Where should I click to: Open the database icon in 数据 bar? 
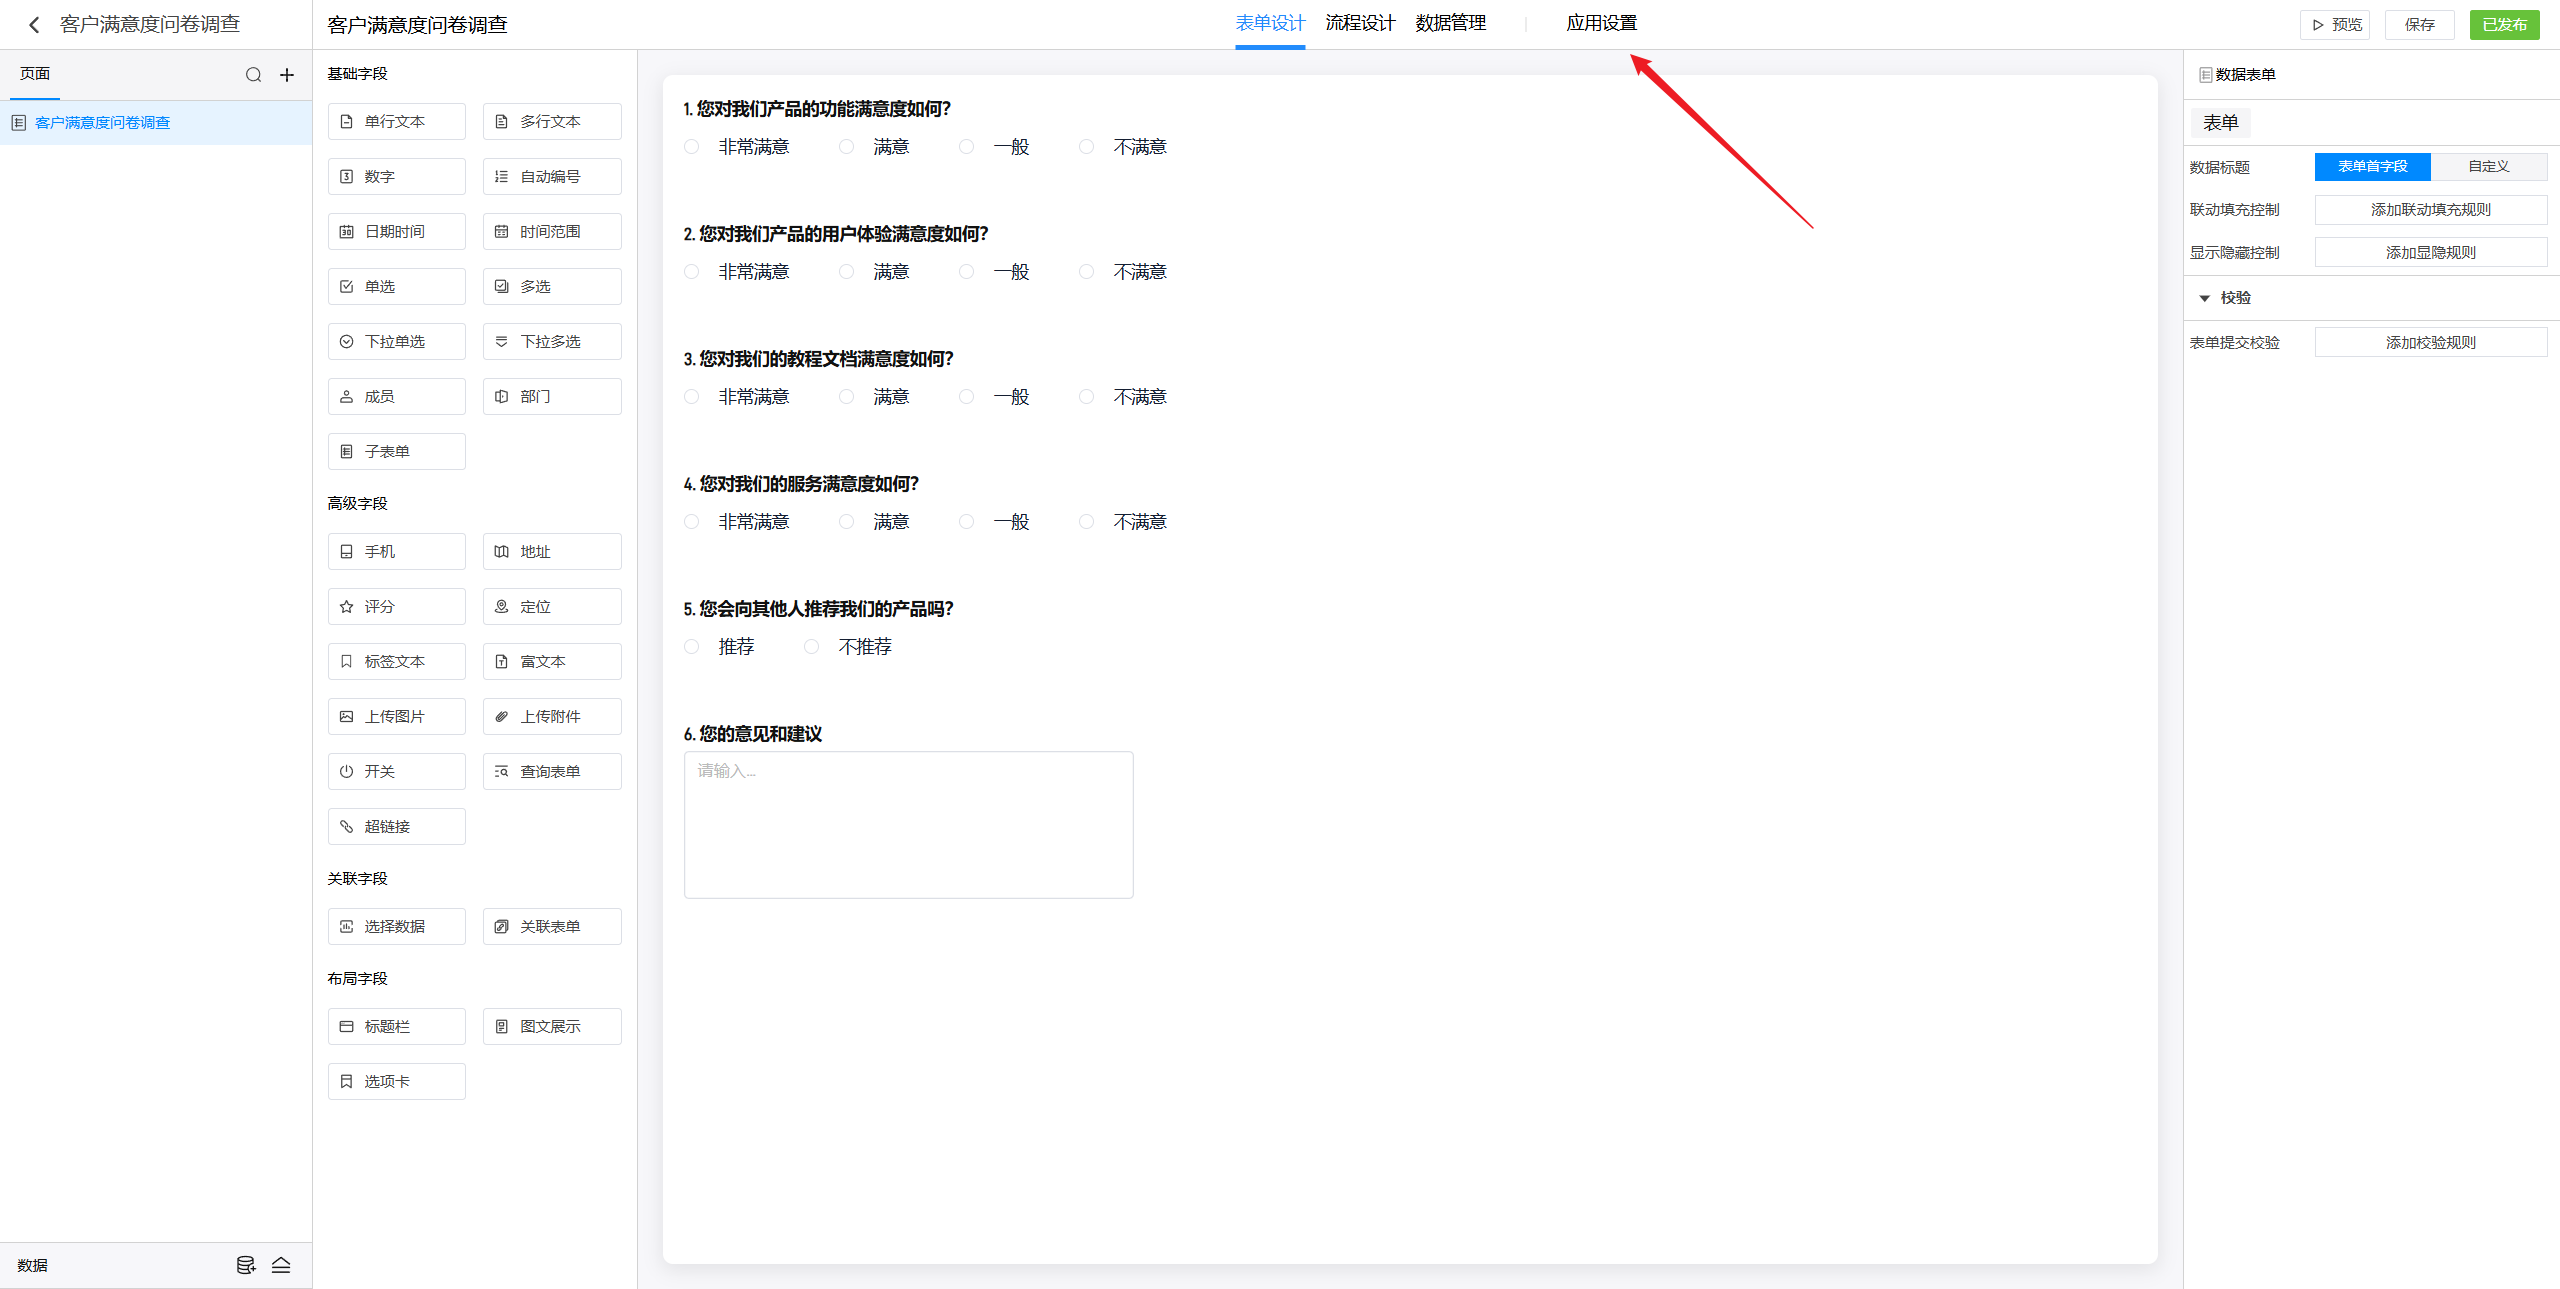245,1265
